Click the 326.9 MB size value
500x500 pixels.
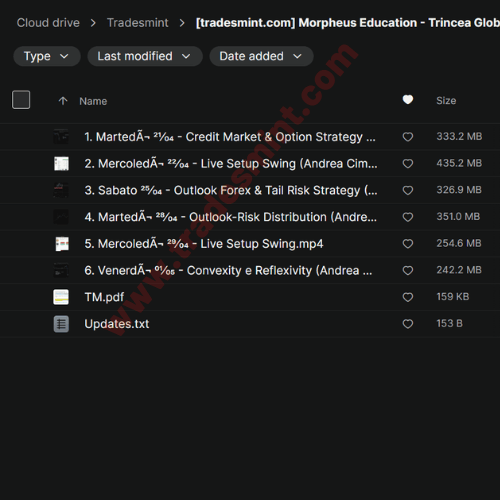pos(459,190)
